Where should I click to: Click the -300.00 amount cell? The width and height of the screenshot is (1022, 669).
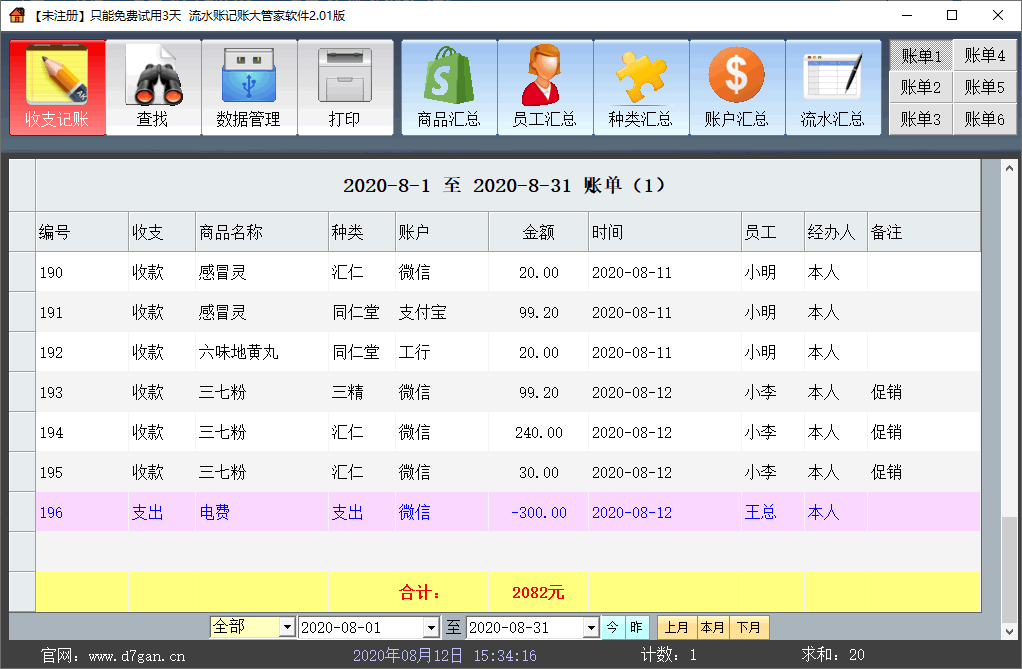point(538,513)
